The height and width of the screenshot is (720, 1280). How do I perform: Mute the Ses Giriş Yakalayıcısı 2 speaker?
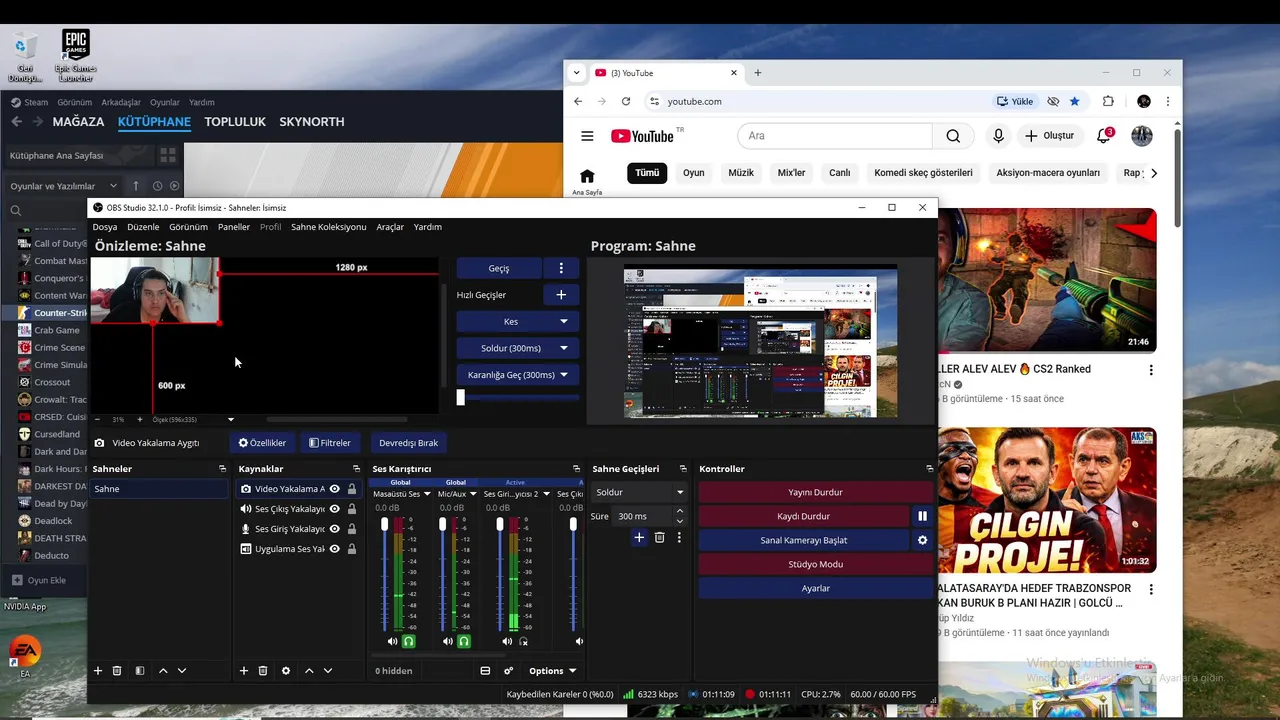click(507, 641)
